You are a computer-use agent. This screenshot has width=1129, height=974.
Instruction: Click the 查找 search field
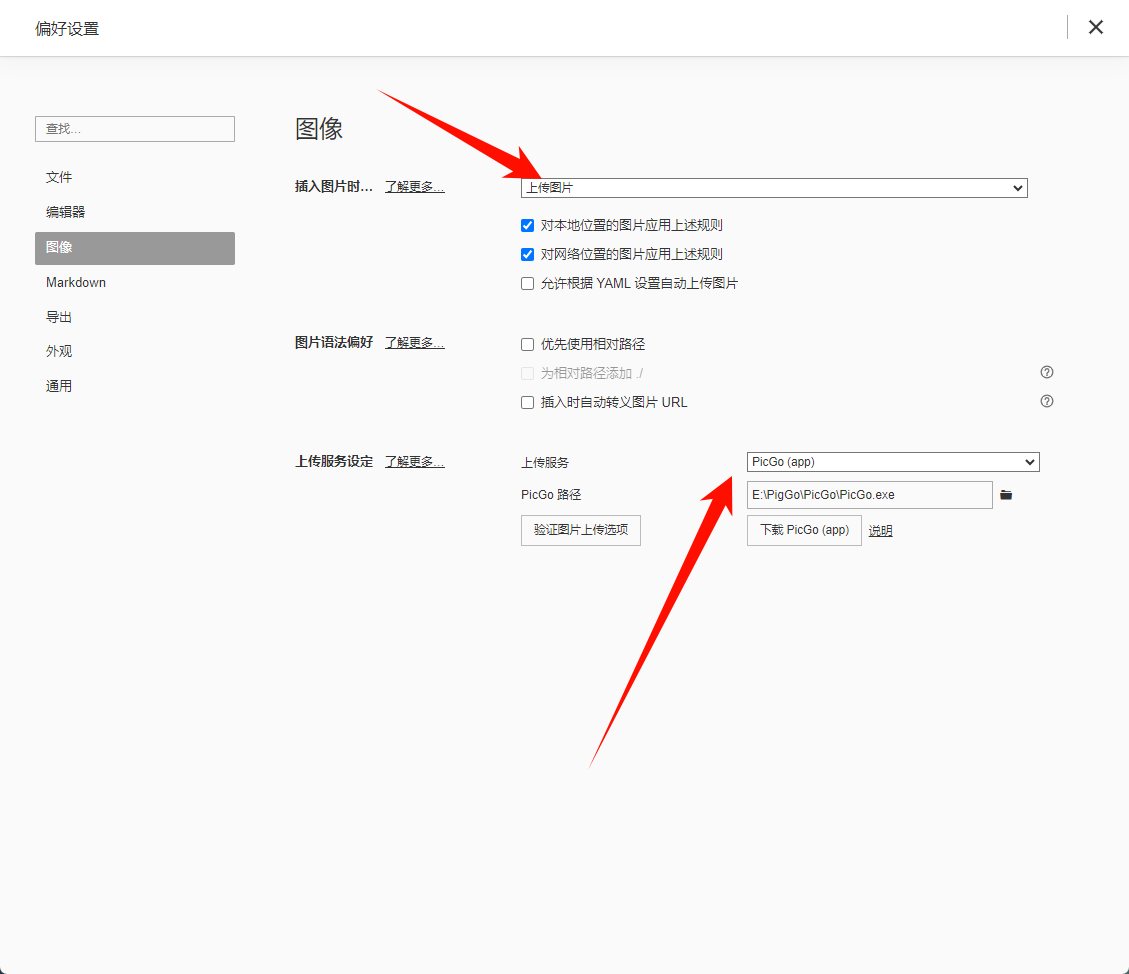(135, 129)
